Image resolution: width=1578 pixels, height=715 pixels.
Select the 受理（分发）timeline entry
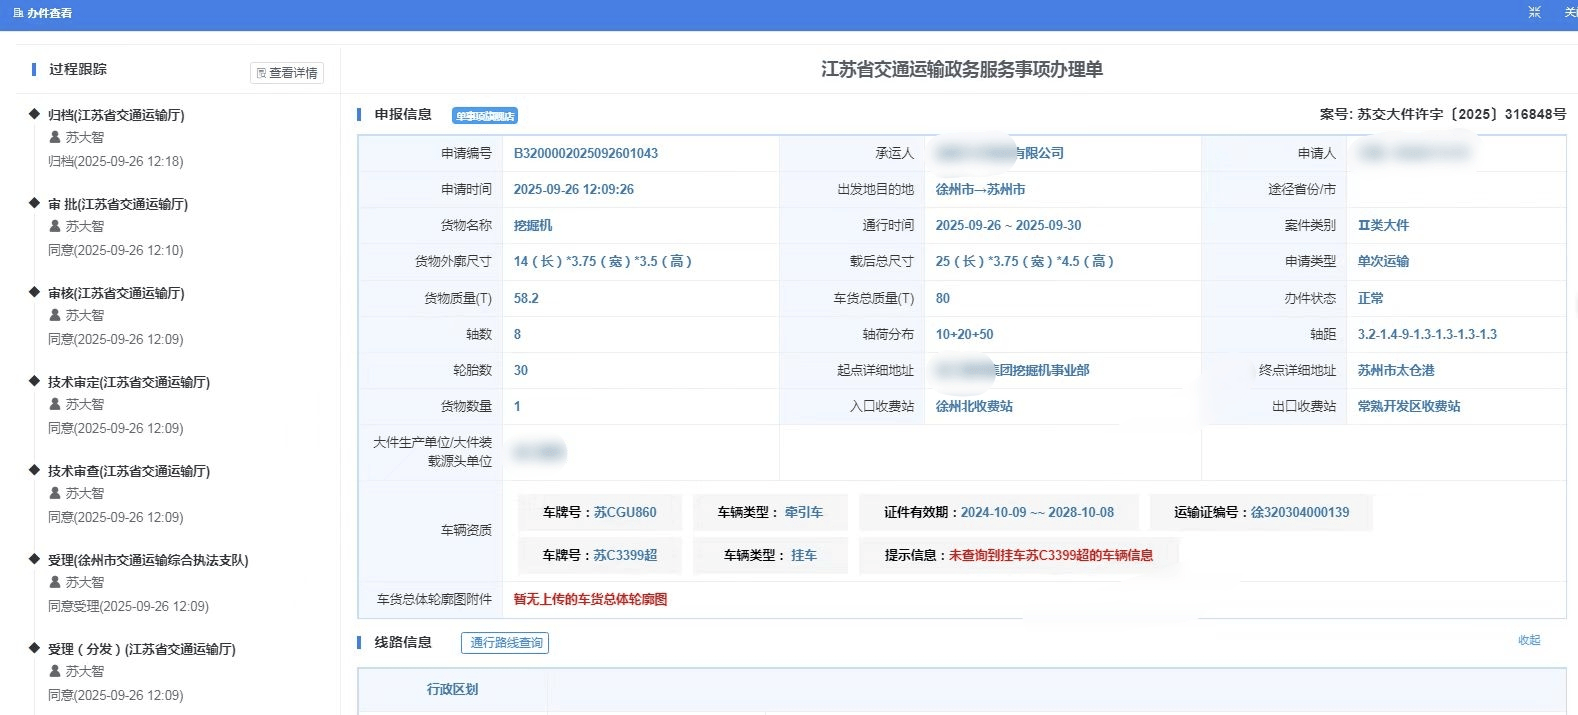click(141, 649)
